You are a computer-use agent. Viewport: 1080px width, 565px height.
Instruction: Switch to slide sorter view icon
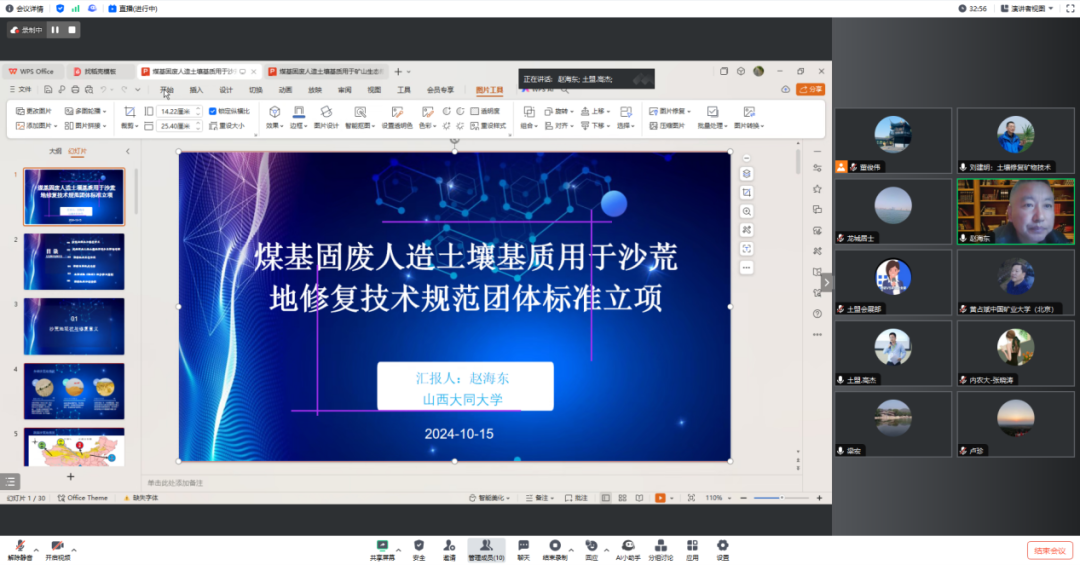[x=622, y=497]
